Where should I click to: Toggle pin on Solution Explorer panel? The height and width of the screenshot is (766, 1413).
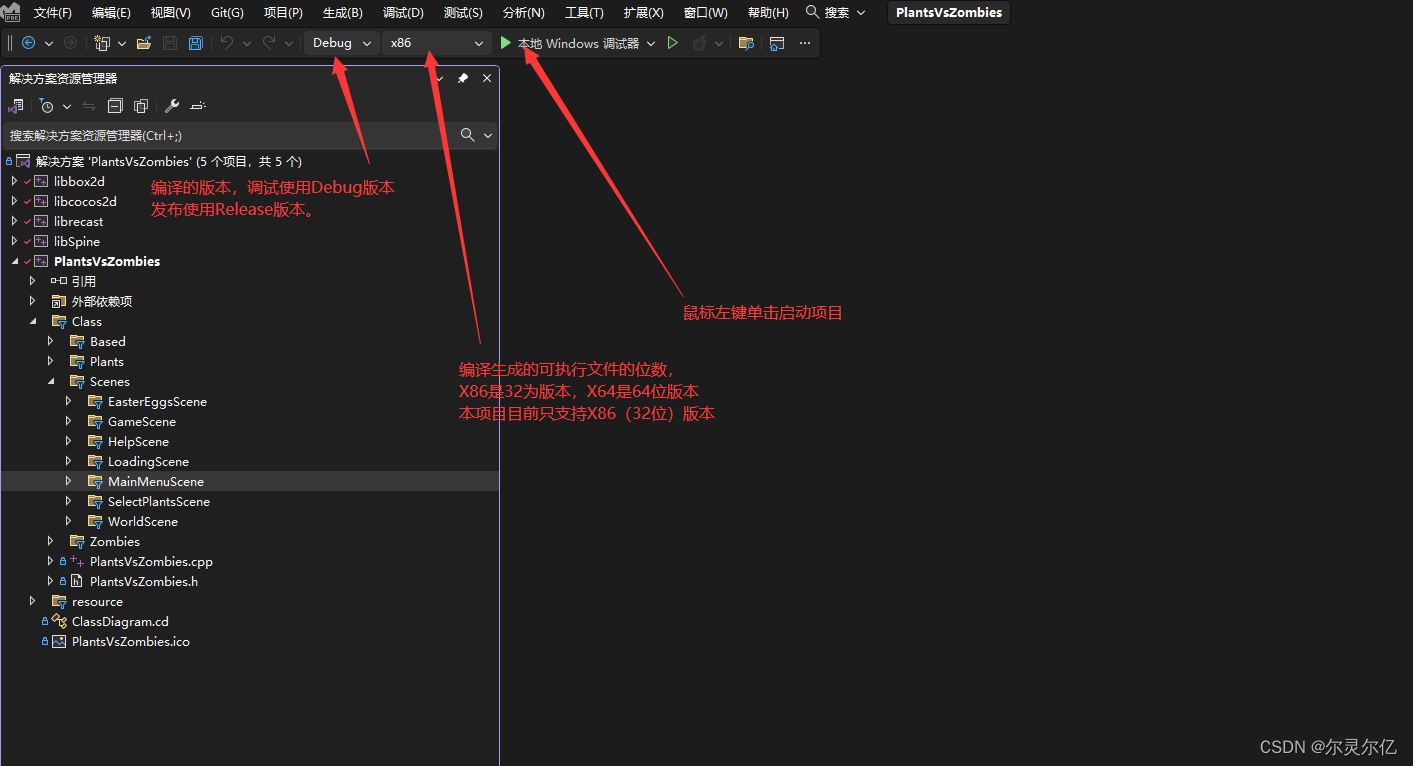coord(463,78)
